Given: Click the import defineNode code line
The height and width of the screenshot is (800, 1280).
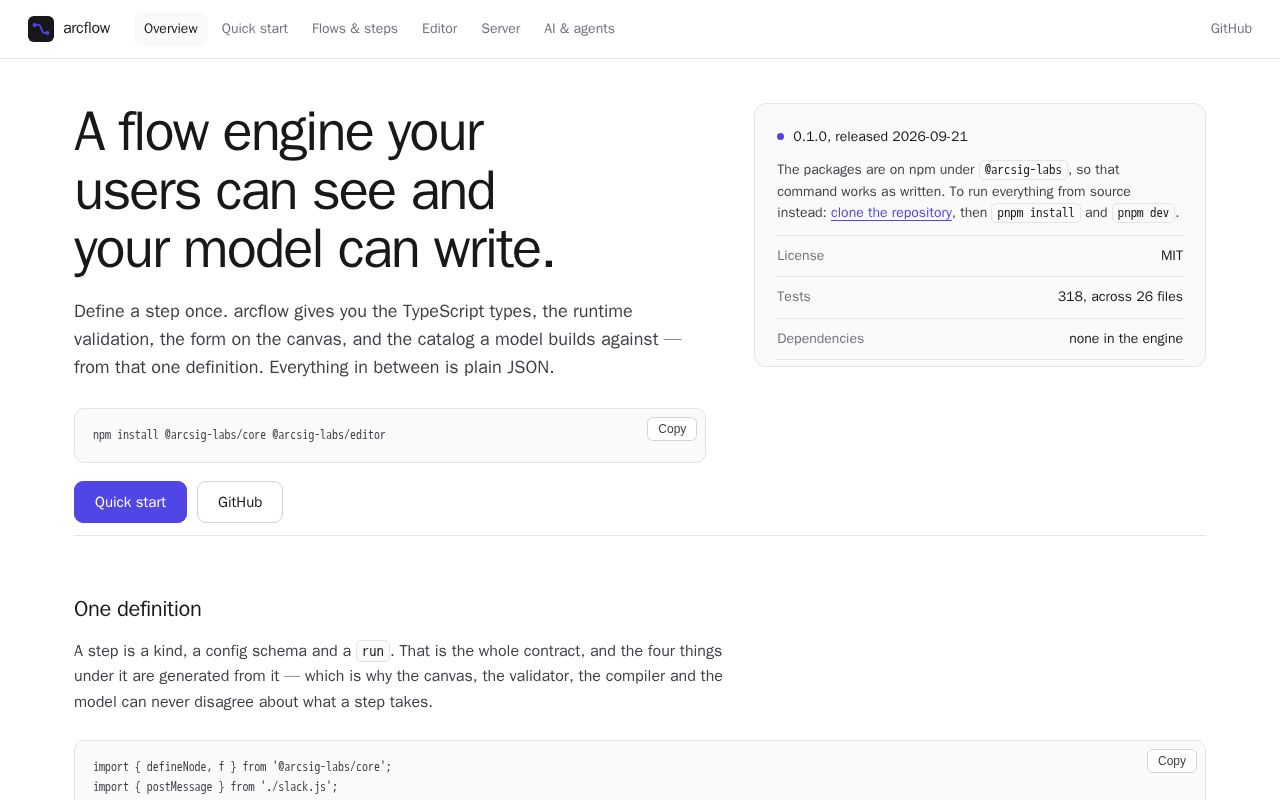Looking at the screenshot, I should (x=242, y=767).
